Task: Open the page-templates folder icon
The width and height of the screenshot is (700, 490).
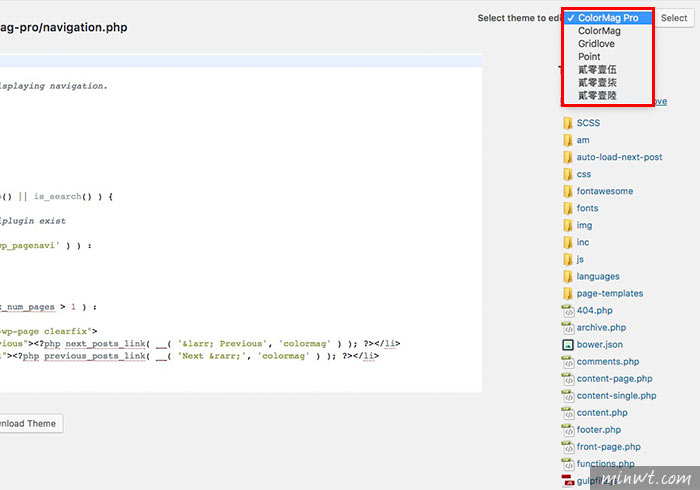Action: click(567, 293)
